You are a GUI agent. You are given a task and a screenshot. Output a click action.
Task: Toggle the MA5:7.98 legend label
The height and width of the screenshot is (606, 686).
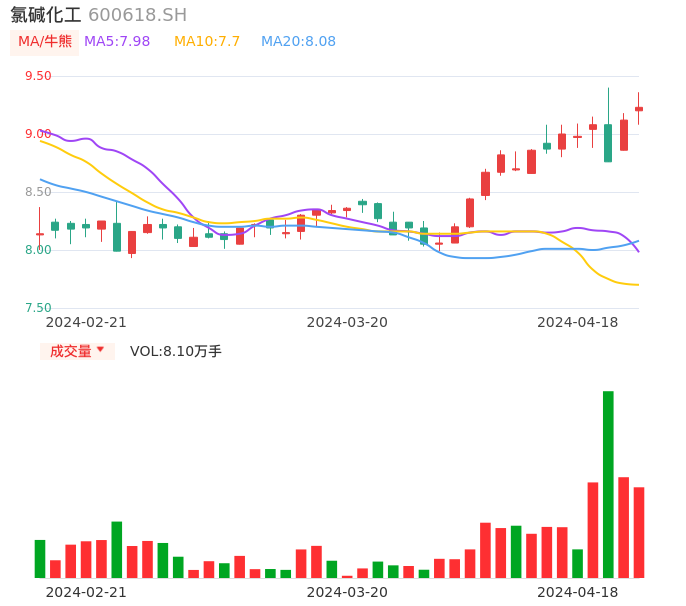pyautogui.click(x=117, y=42)
